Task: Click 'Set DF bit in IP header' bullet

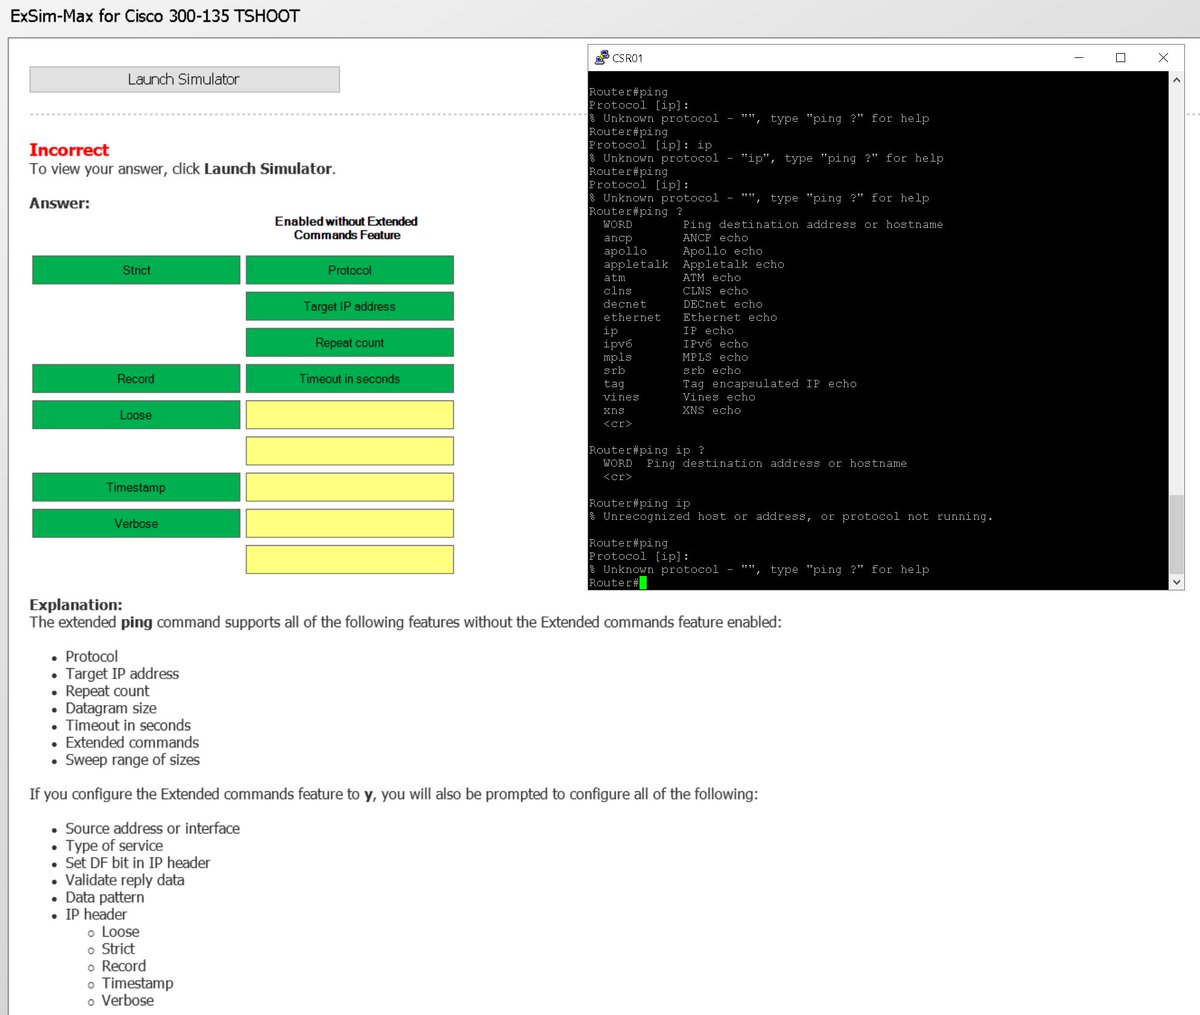Action: (138, 862)
